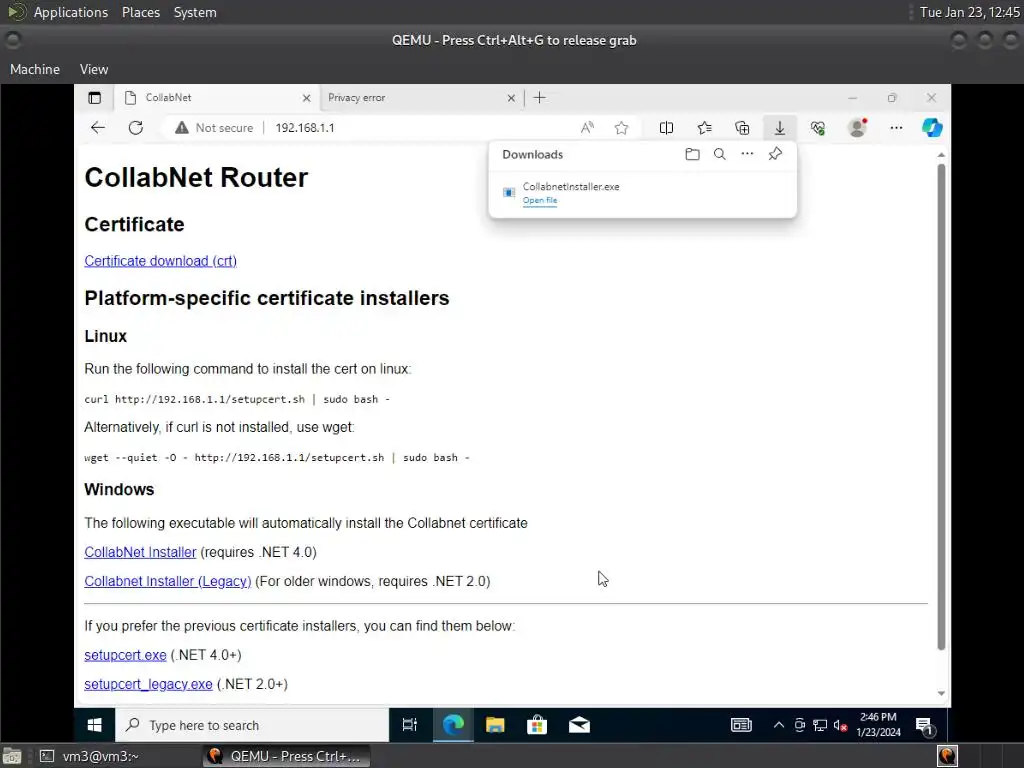Open the Copilot sidebar icon
Viewport: 1024px width, 768px height.
(932, 127)
